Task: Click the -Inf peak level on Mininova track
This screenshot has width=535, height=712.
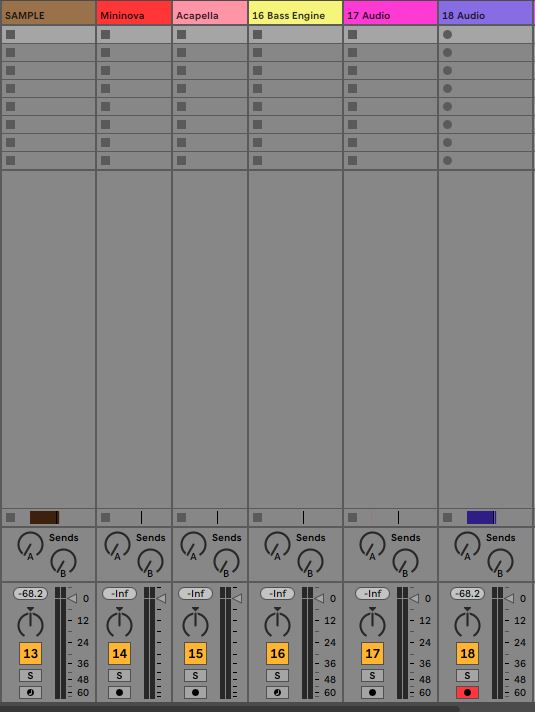Action: [119, 593]
